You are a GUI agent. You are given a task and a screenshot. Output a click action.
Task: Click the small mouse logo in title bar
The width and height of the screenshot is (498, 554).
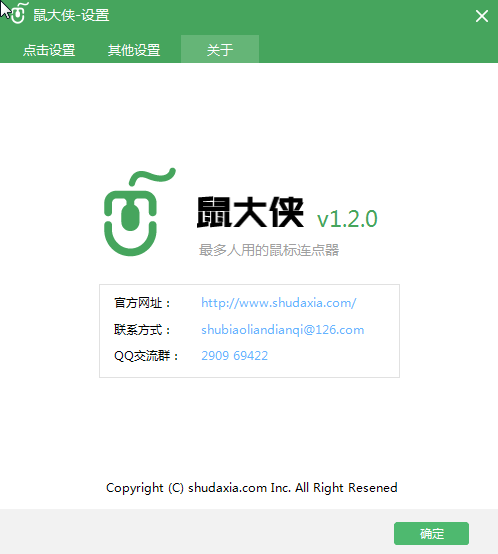coord(18,13)
